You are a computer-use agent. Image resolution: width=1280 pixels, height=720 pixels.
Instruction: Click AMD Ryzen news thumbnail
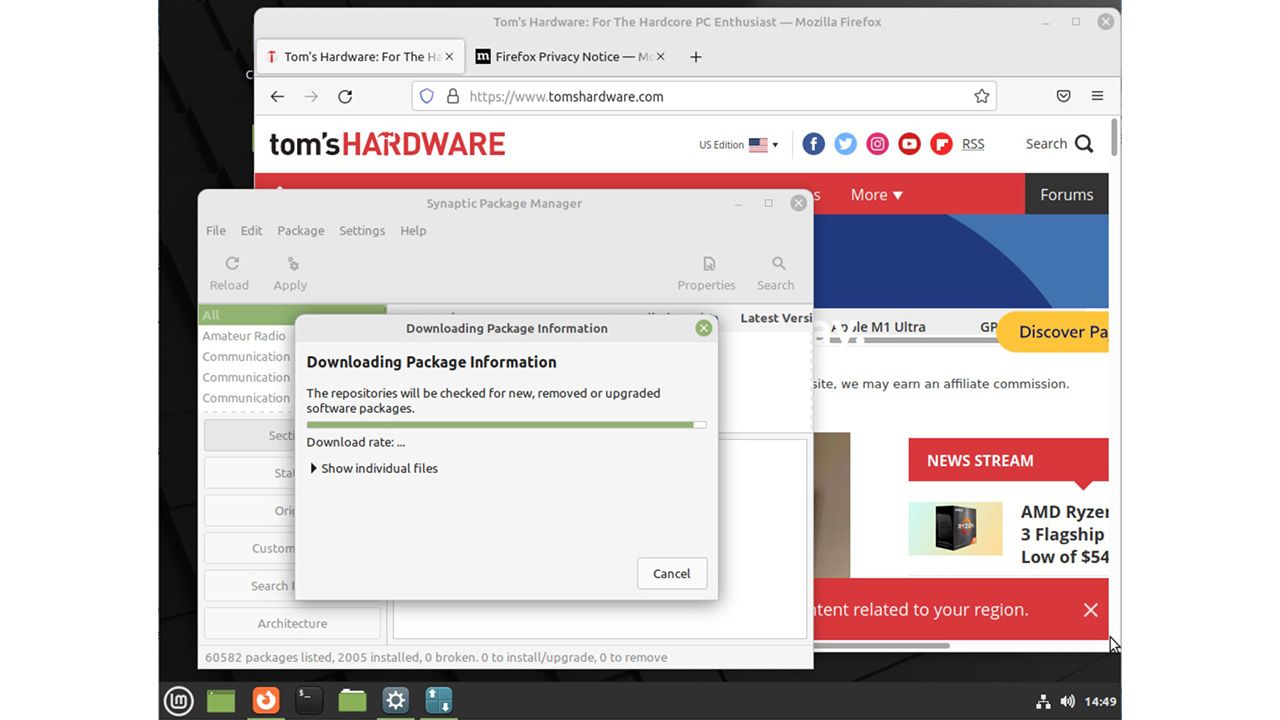click(x=955, y=529)
